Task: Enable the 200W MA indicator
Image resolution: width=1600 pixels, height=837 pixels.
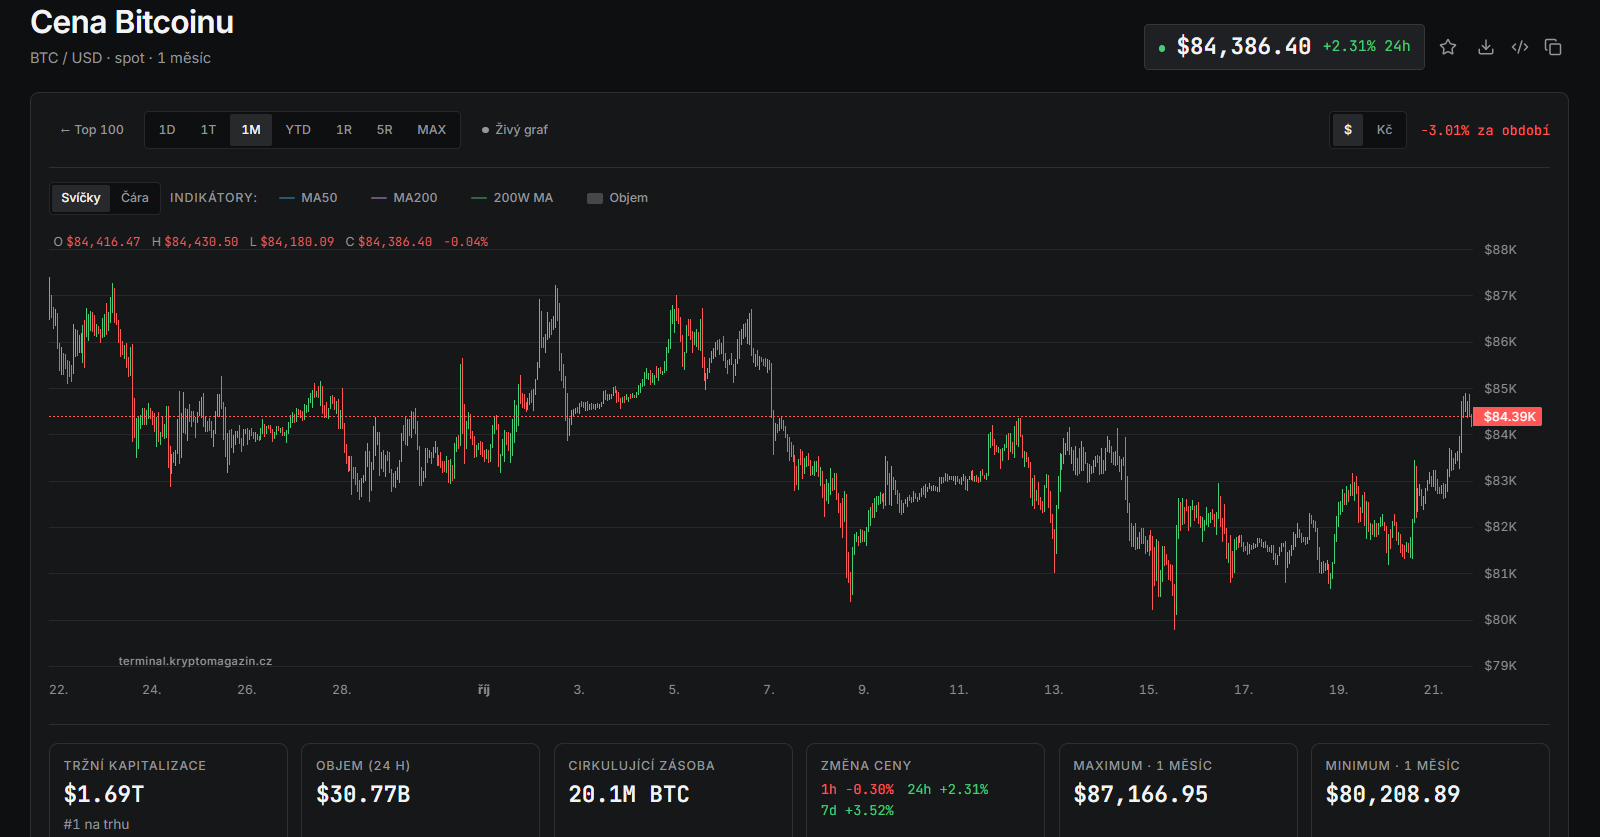Action: click(x=512, y=198)
